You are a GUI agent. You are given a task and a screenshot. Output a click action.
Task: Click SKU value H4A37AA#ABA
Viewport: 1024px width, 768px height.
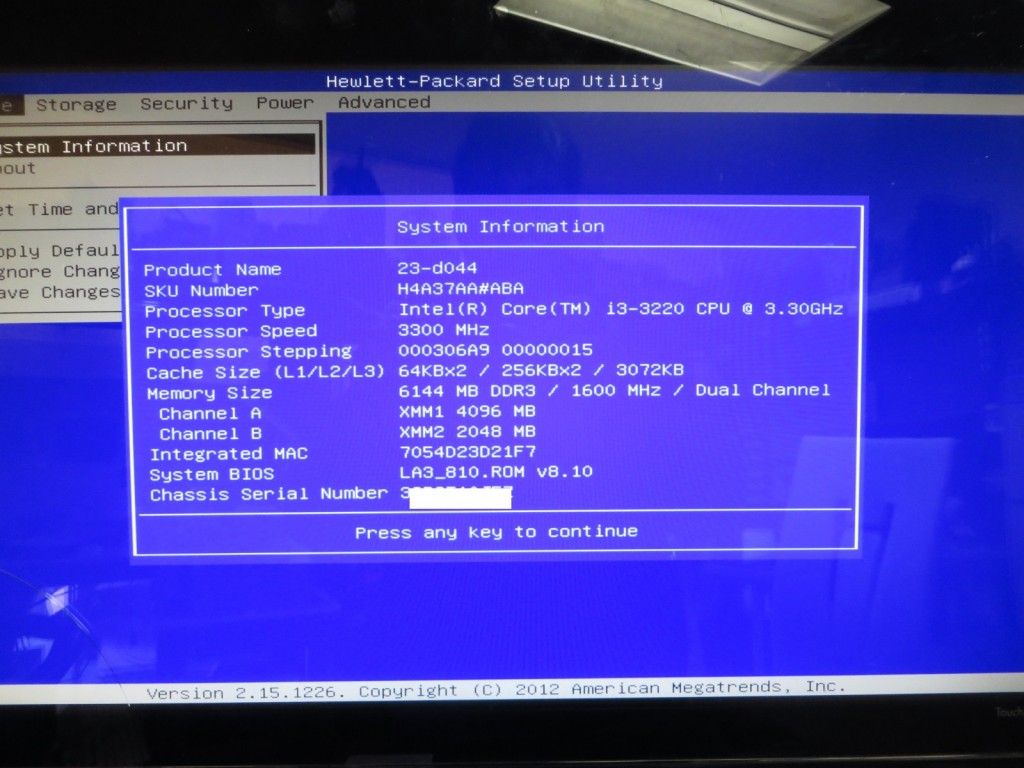(460, 288)
